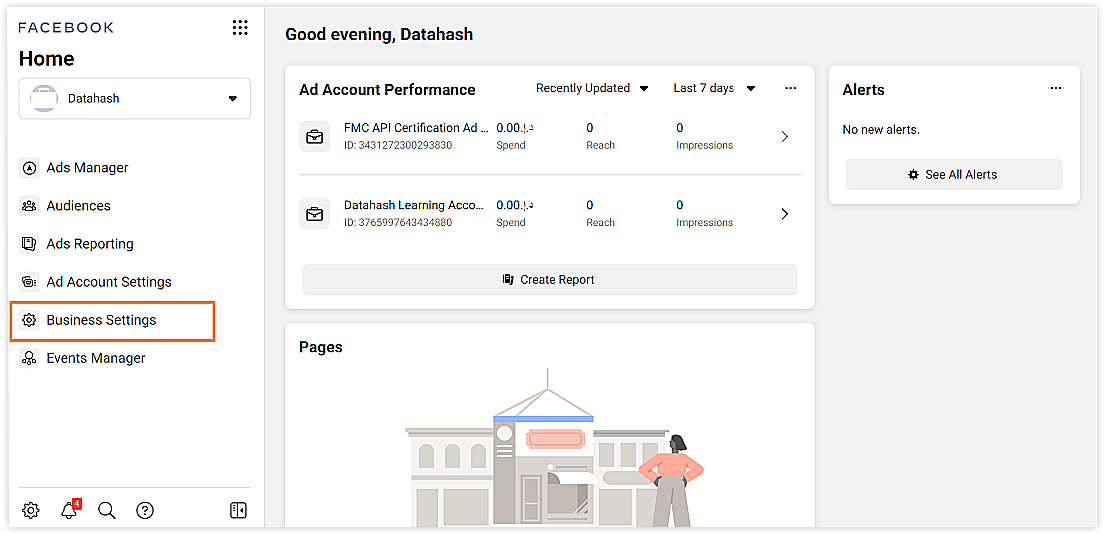Open the nine-dot apps grid menu
Image resolution: width=1104 pixels, height=534 pixels.
click(240, 28)
